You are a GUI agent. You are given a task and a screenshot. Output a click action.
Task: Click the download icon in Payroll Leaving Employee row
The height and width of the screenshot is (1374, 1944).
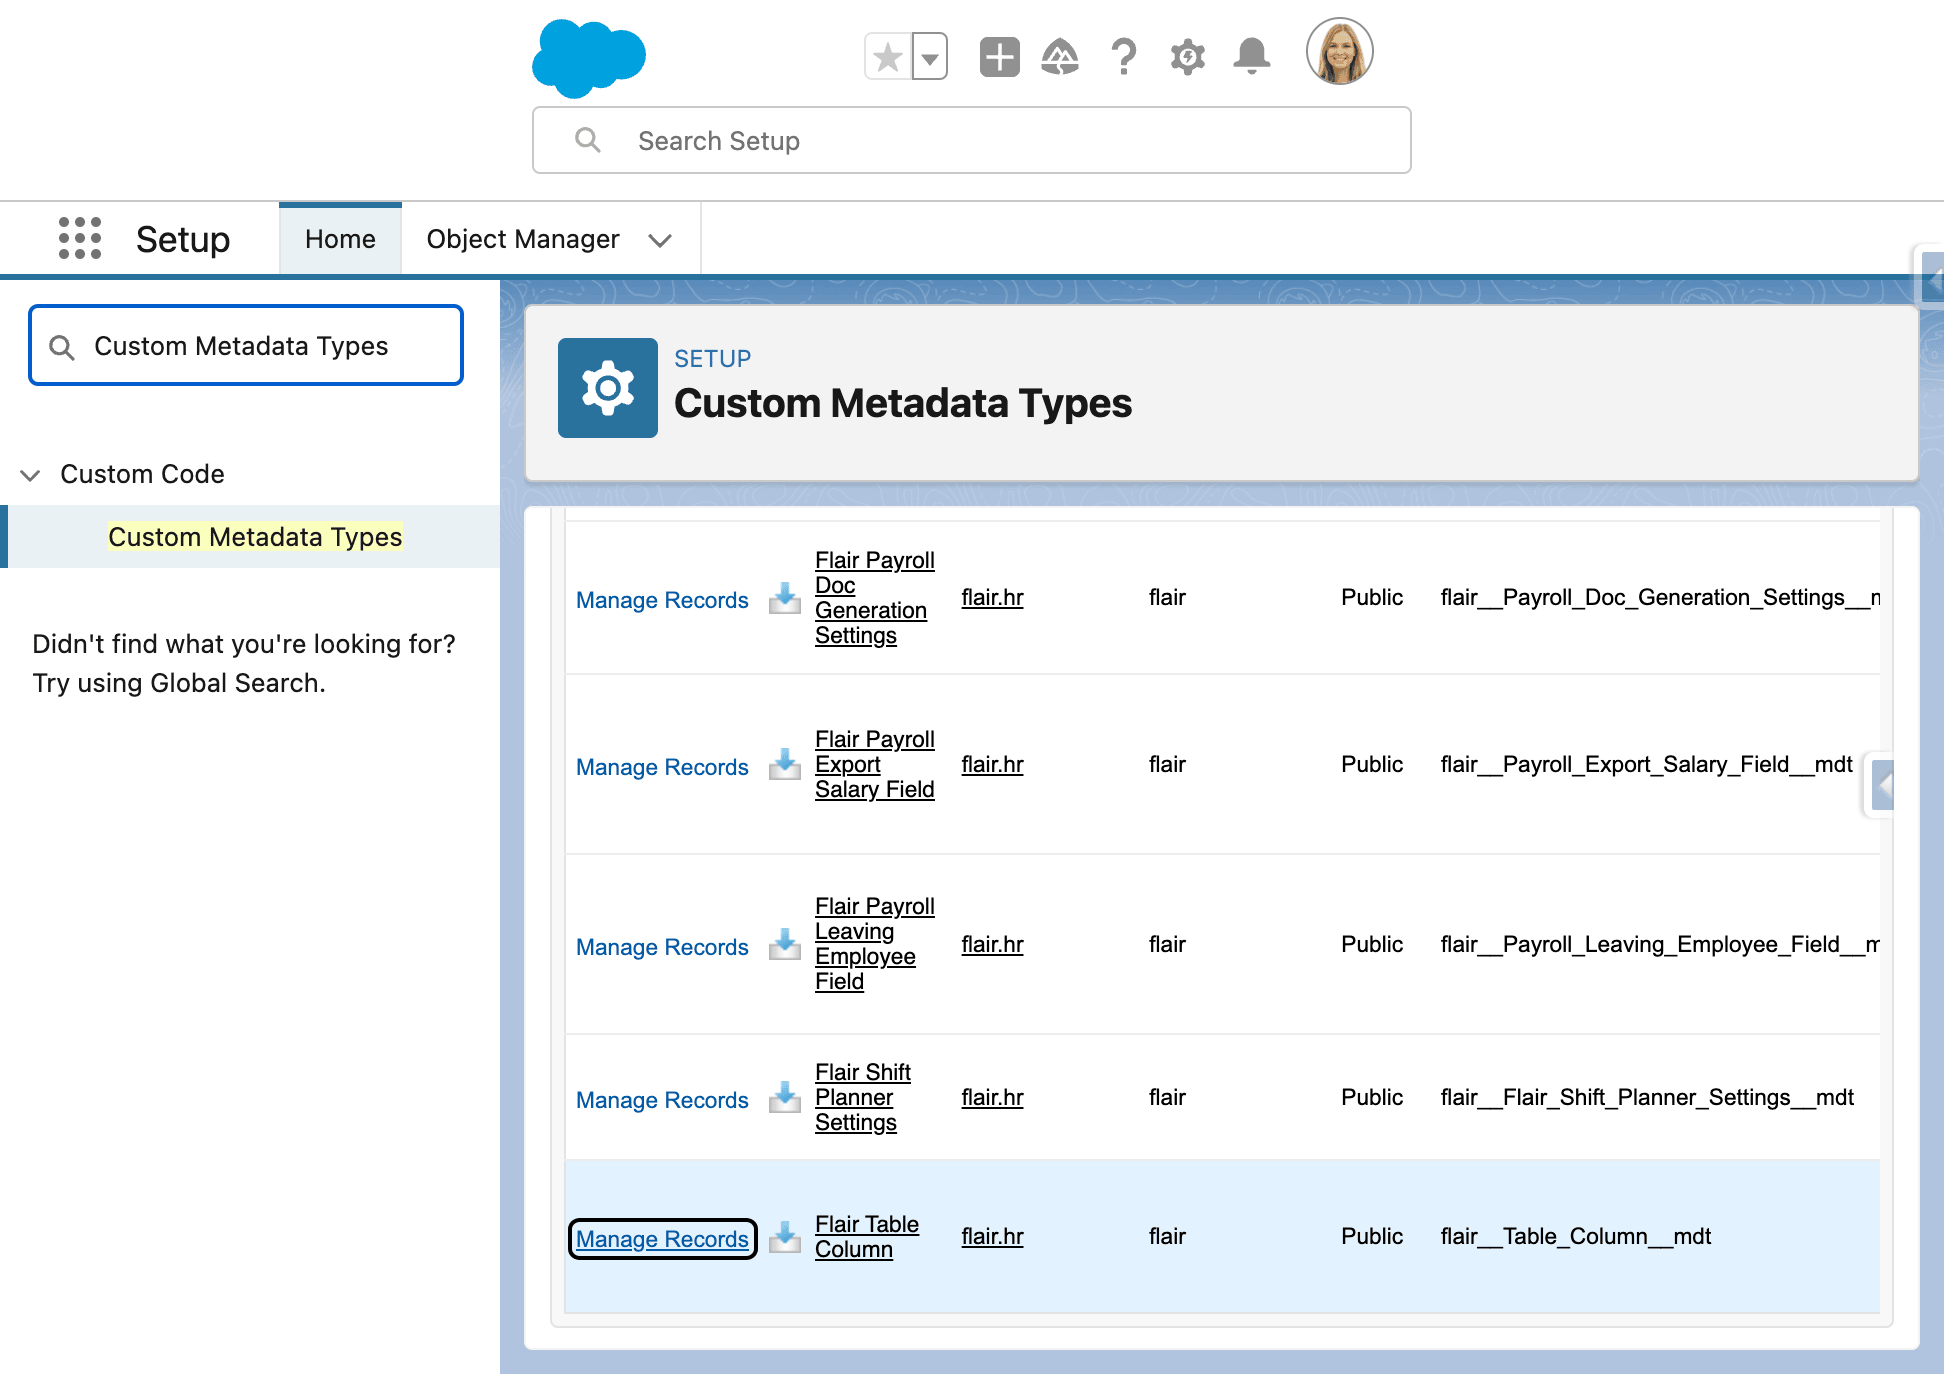(785, 944)
